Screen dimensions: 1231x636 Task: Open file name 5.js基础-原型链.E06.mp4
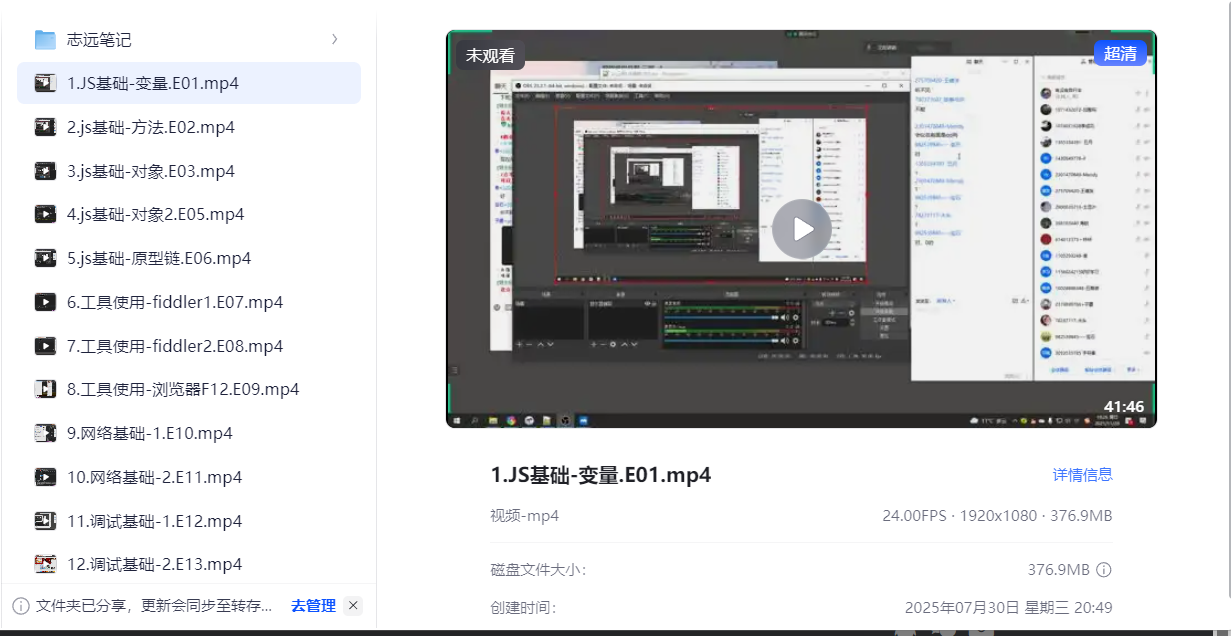coord(159,258)
